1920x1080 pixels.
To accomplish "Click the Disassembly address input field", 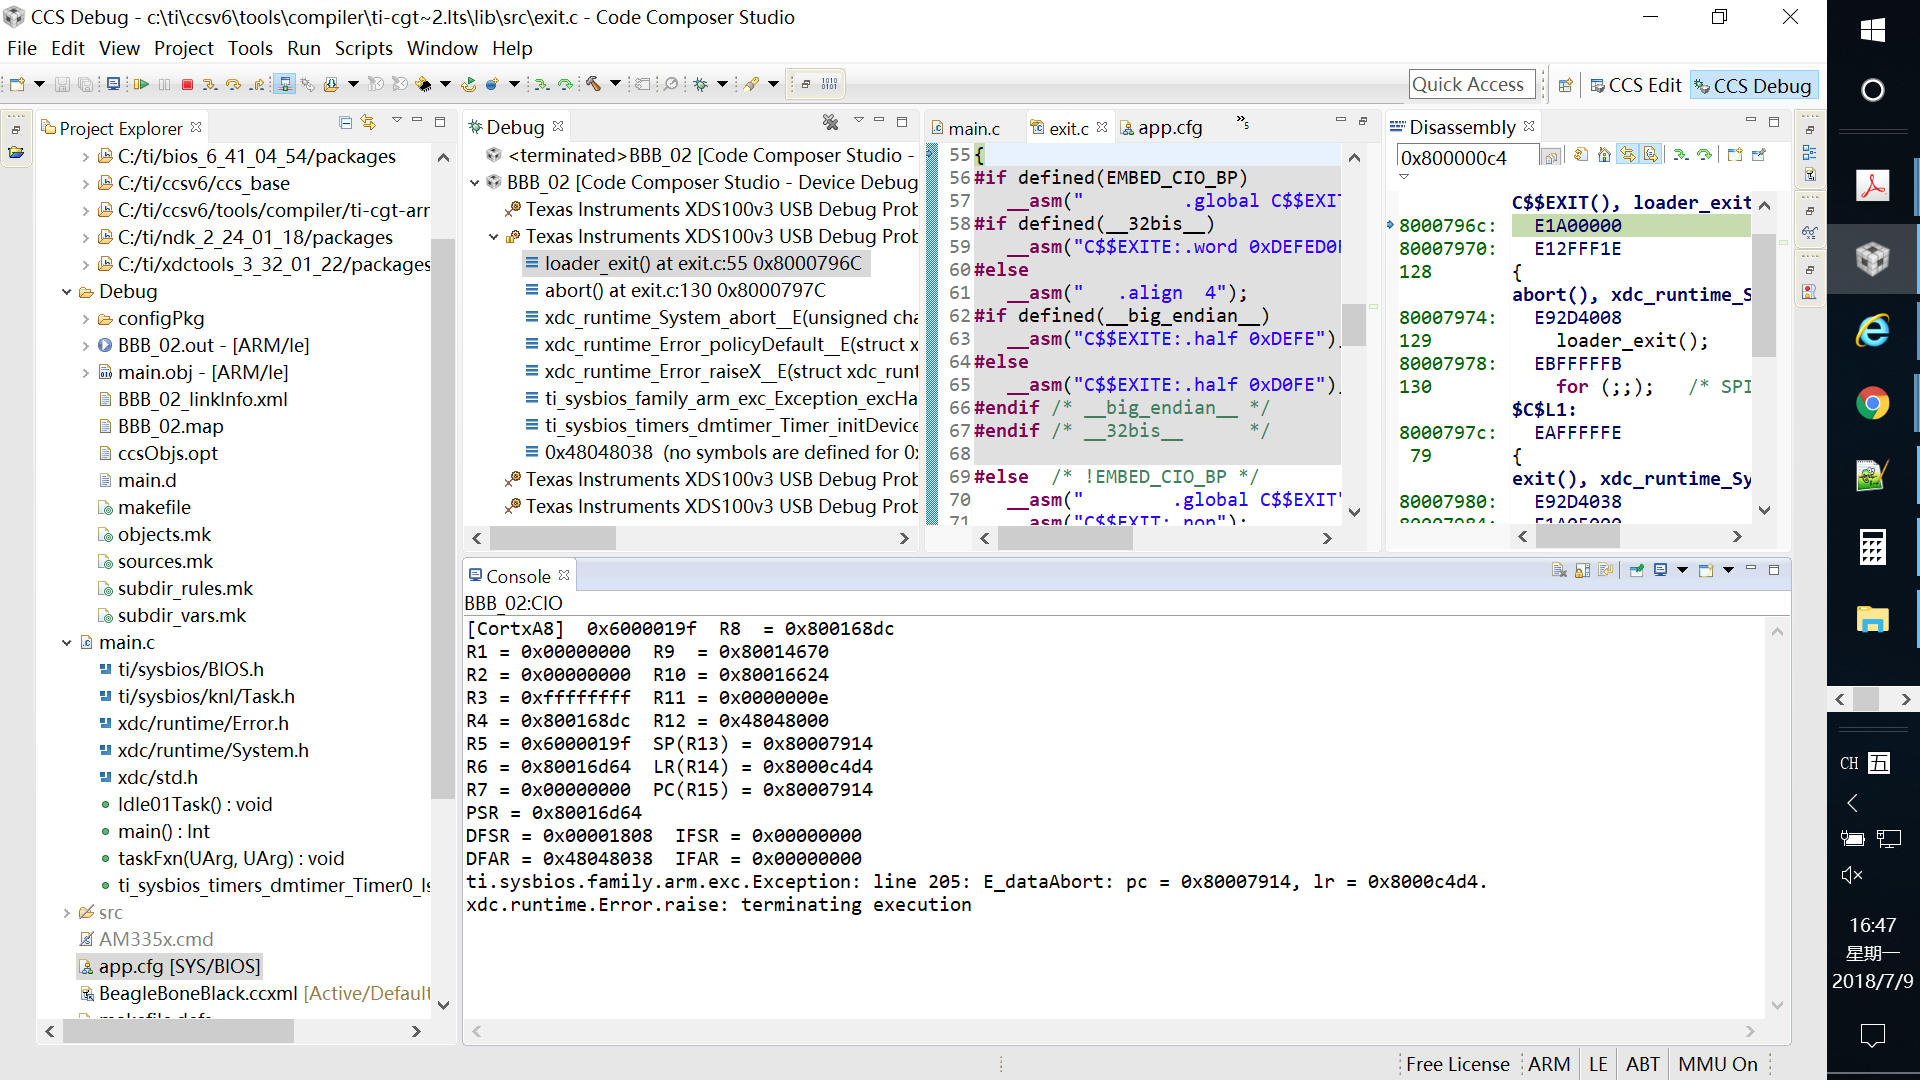I will tap(1464, 158).
